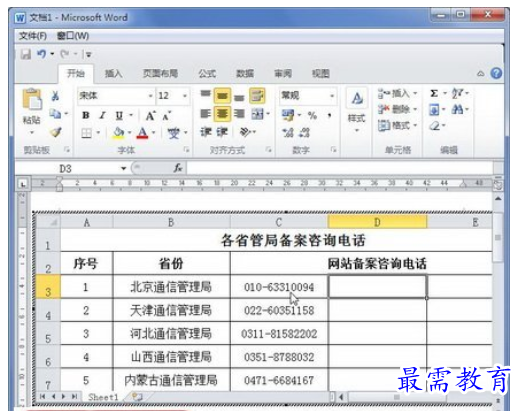Click the 格式 cells button
Viewport: 519px width, 411px height.
tap(397, 125)
